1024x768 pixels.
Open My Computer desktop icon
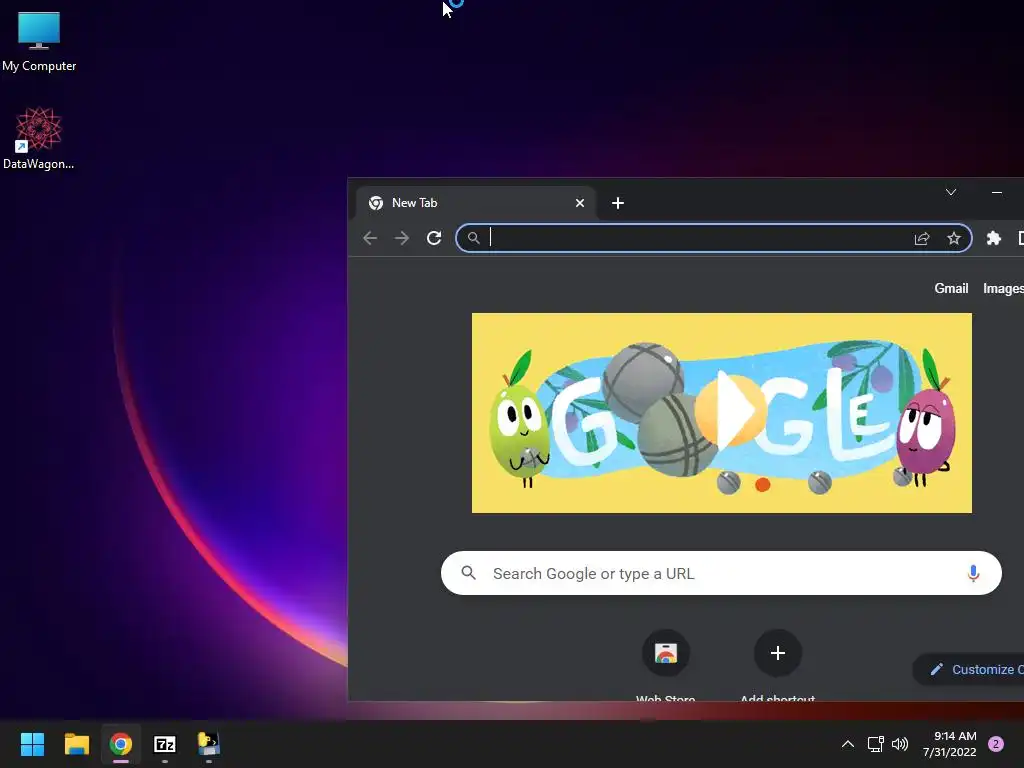coord(39,42)
